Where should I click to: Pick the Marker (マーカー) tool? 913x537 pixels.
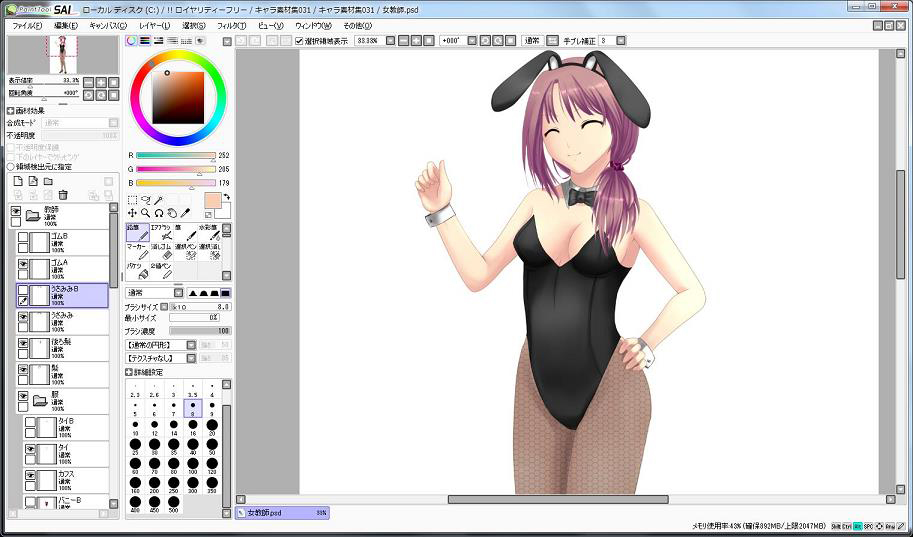coord(136,251)
